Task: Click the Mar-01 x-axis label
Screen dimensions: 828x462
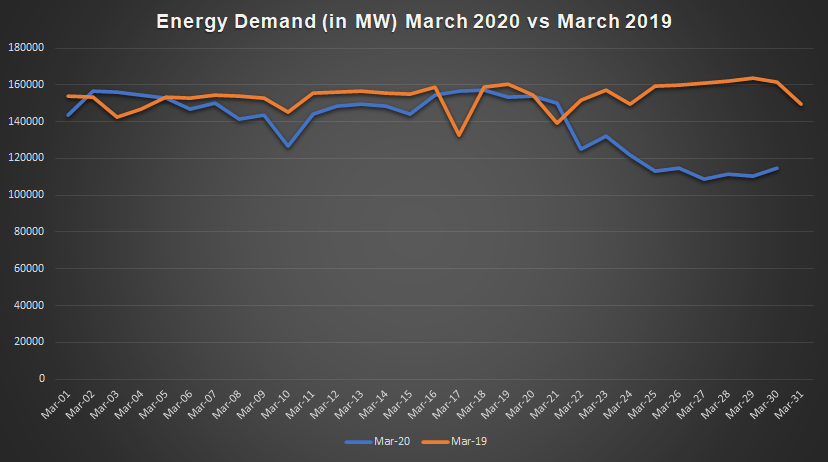Action: [x=55, y=405]
